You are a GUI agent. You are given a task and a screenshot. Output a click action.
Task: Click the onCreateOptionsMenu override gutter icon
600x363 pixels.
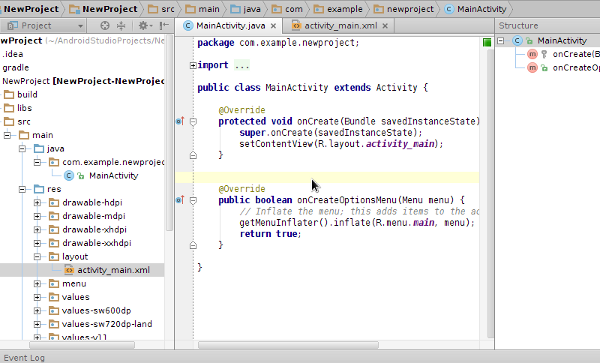pyautogui.click(x=180, y=200)
